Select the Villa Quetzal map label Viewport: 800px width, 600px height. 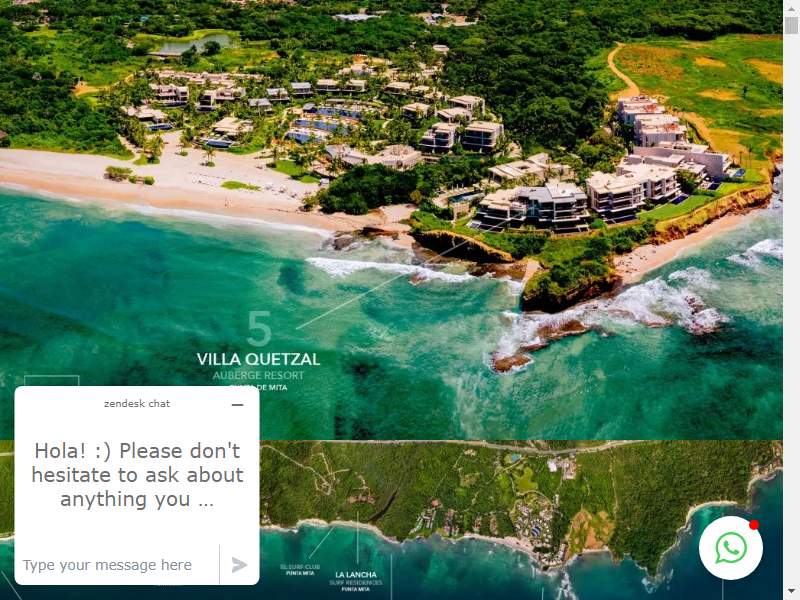point(258,359)
